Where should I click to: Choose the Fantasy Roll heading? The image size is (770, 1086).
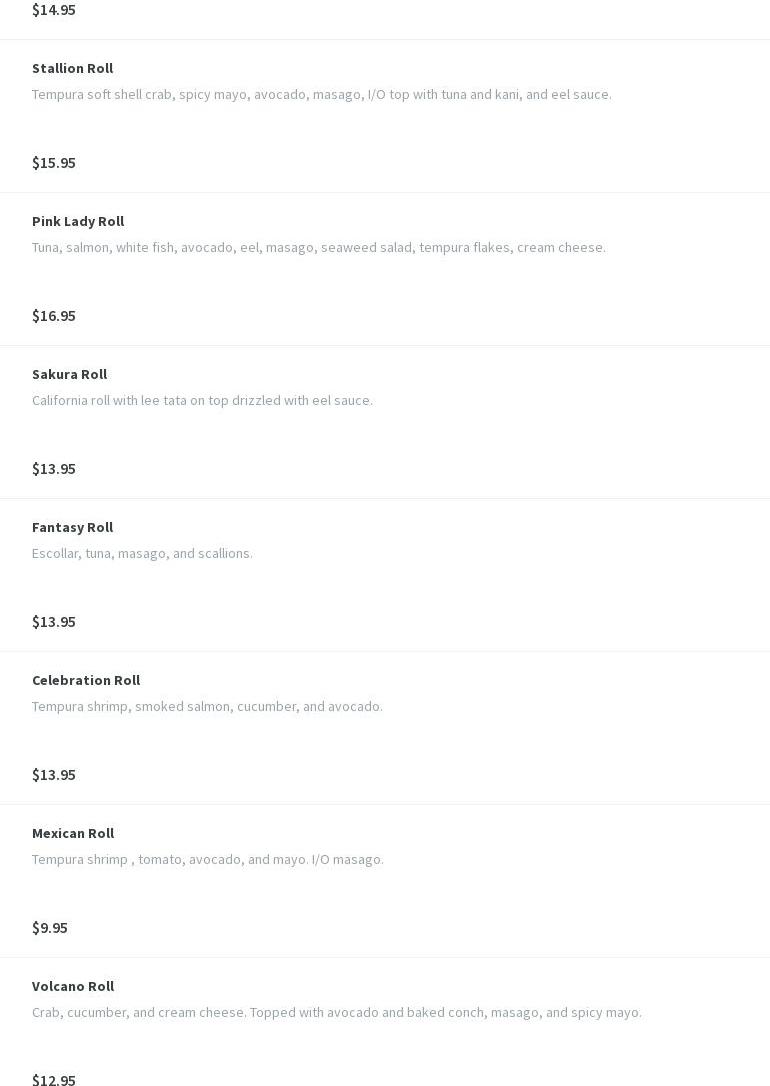point(72,527)
